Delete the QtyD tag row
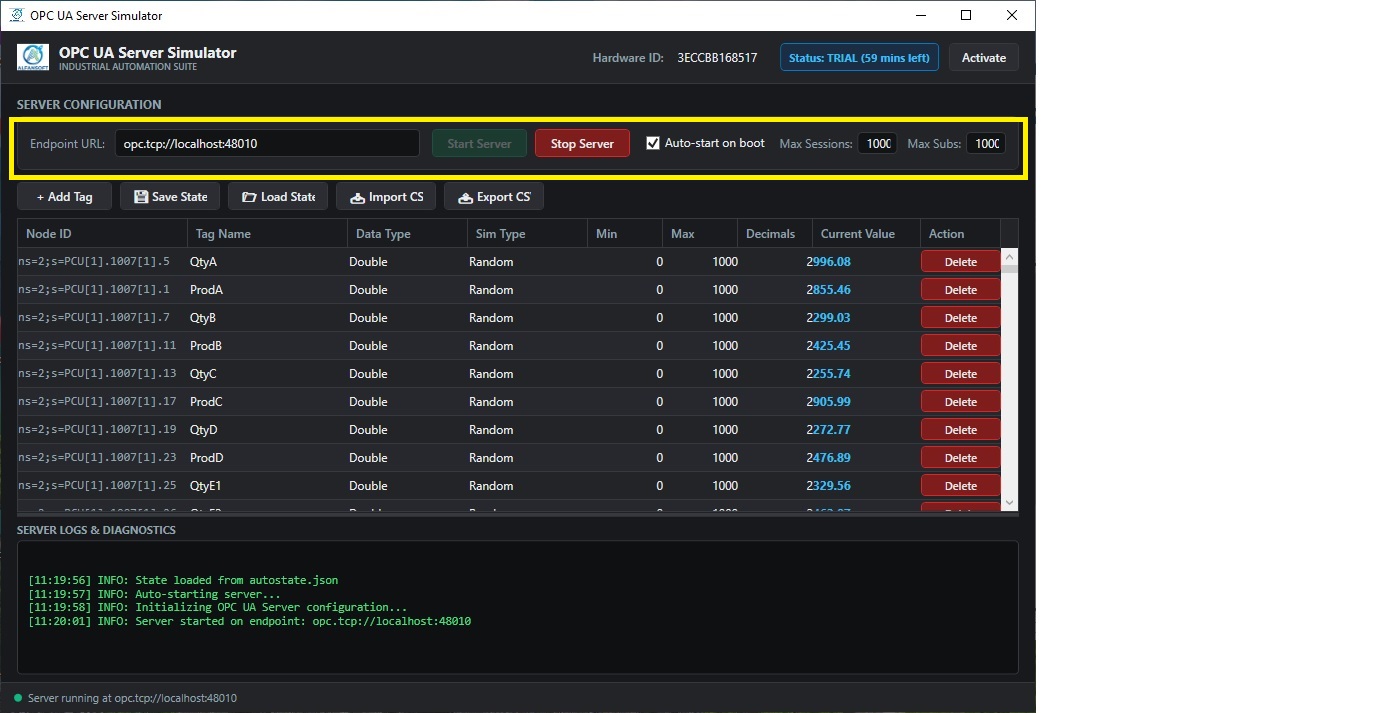1376x713 pixels. tap(960, 430)
